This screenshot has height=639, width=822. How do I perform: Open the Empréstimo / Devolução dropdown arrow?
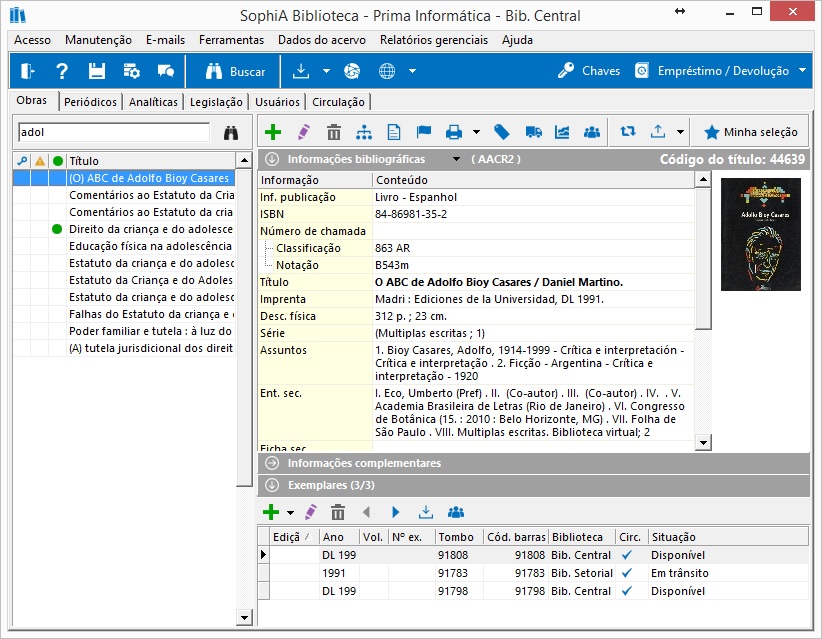(x=802, y=70)
